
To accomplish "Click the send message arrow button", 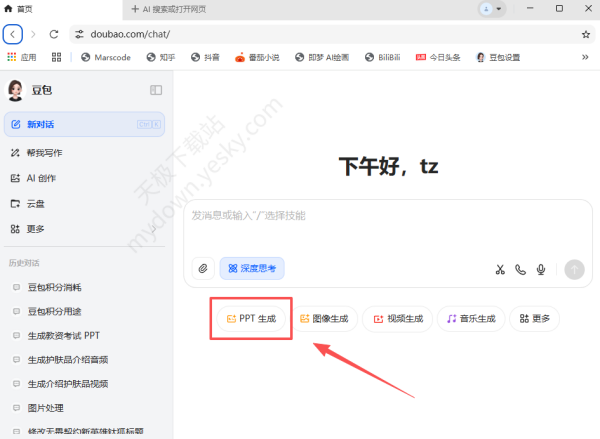I will [x=574, y=269].
